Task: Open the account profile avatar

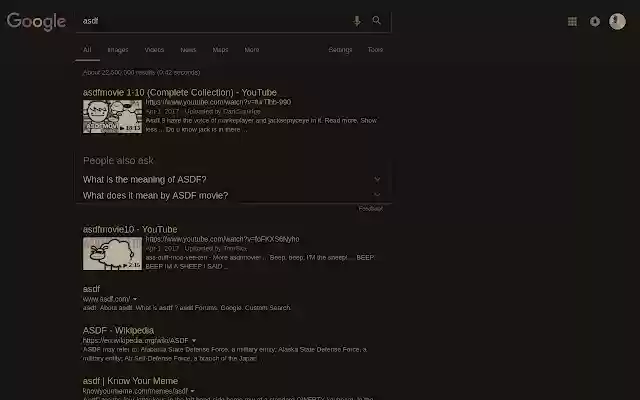Action: (617, 21)
